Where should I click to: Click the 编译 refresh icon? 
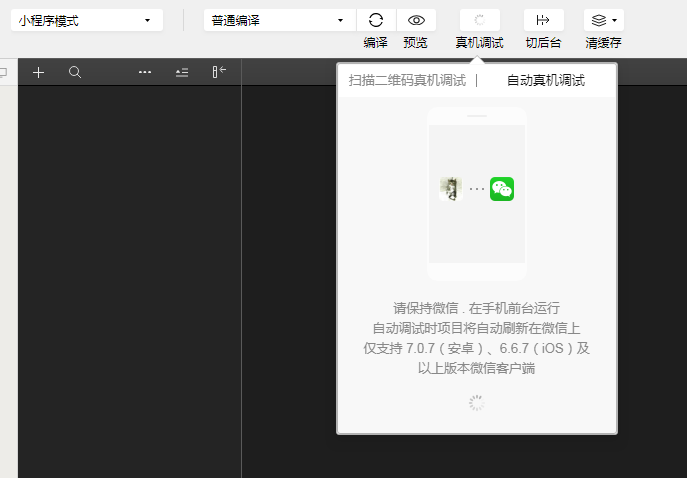click(376, 20)
